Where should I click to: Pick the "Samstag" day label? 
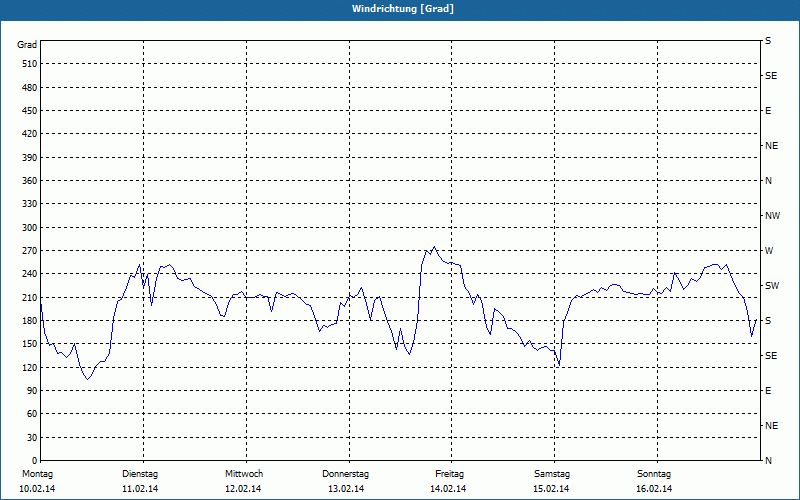552,474
